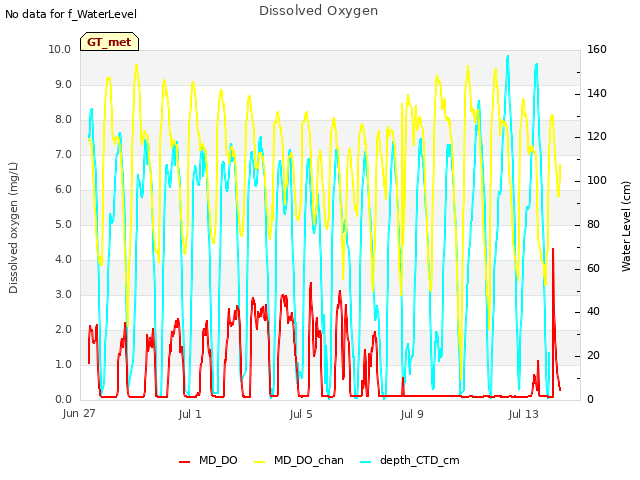Click the Jun 27 x-axis label
This screenshot has width=640, height=480.
(79, 413)
